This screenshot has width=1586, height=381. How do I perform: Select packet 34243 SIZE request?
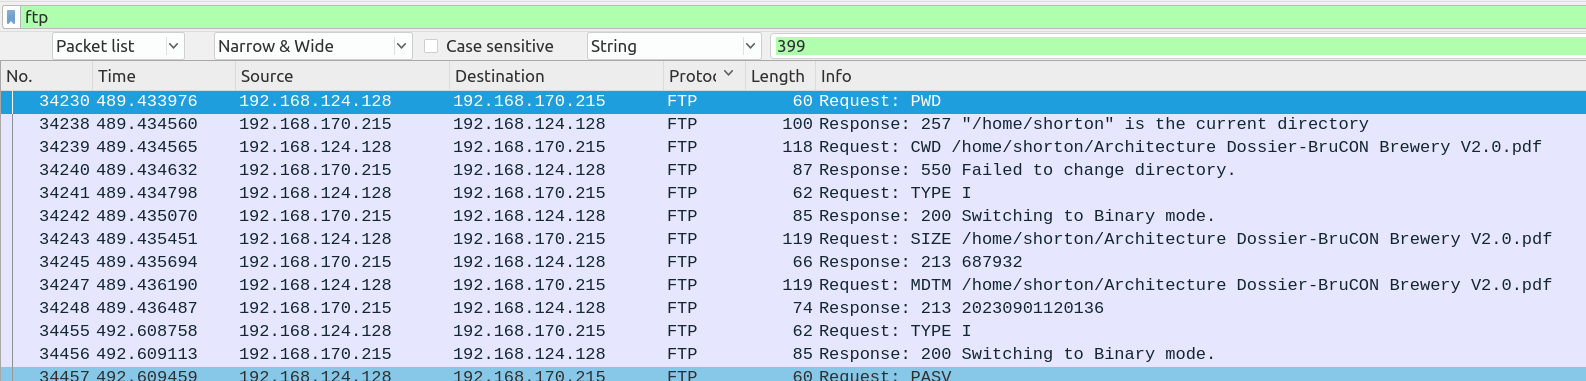tap(793, 239)
